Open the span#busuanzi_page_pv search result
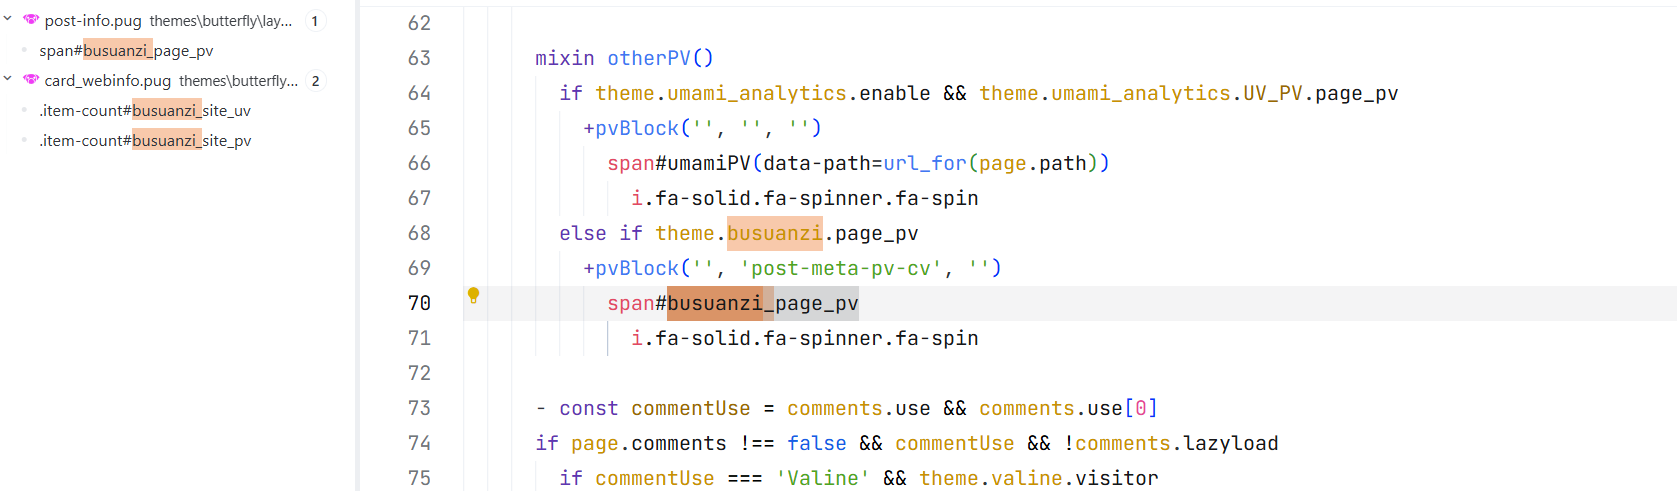Viewport: 1677px width, 491px height. pos(126,51)
